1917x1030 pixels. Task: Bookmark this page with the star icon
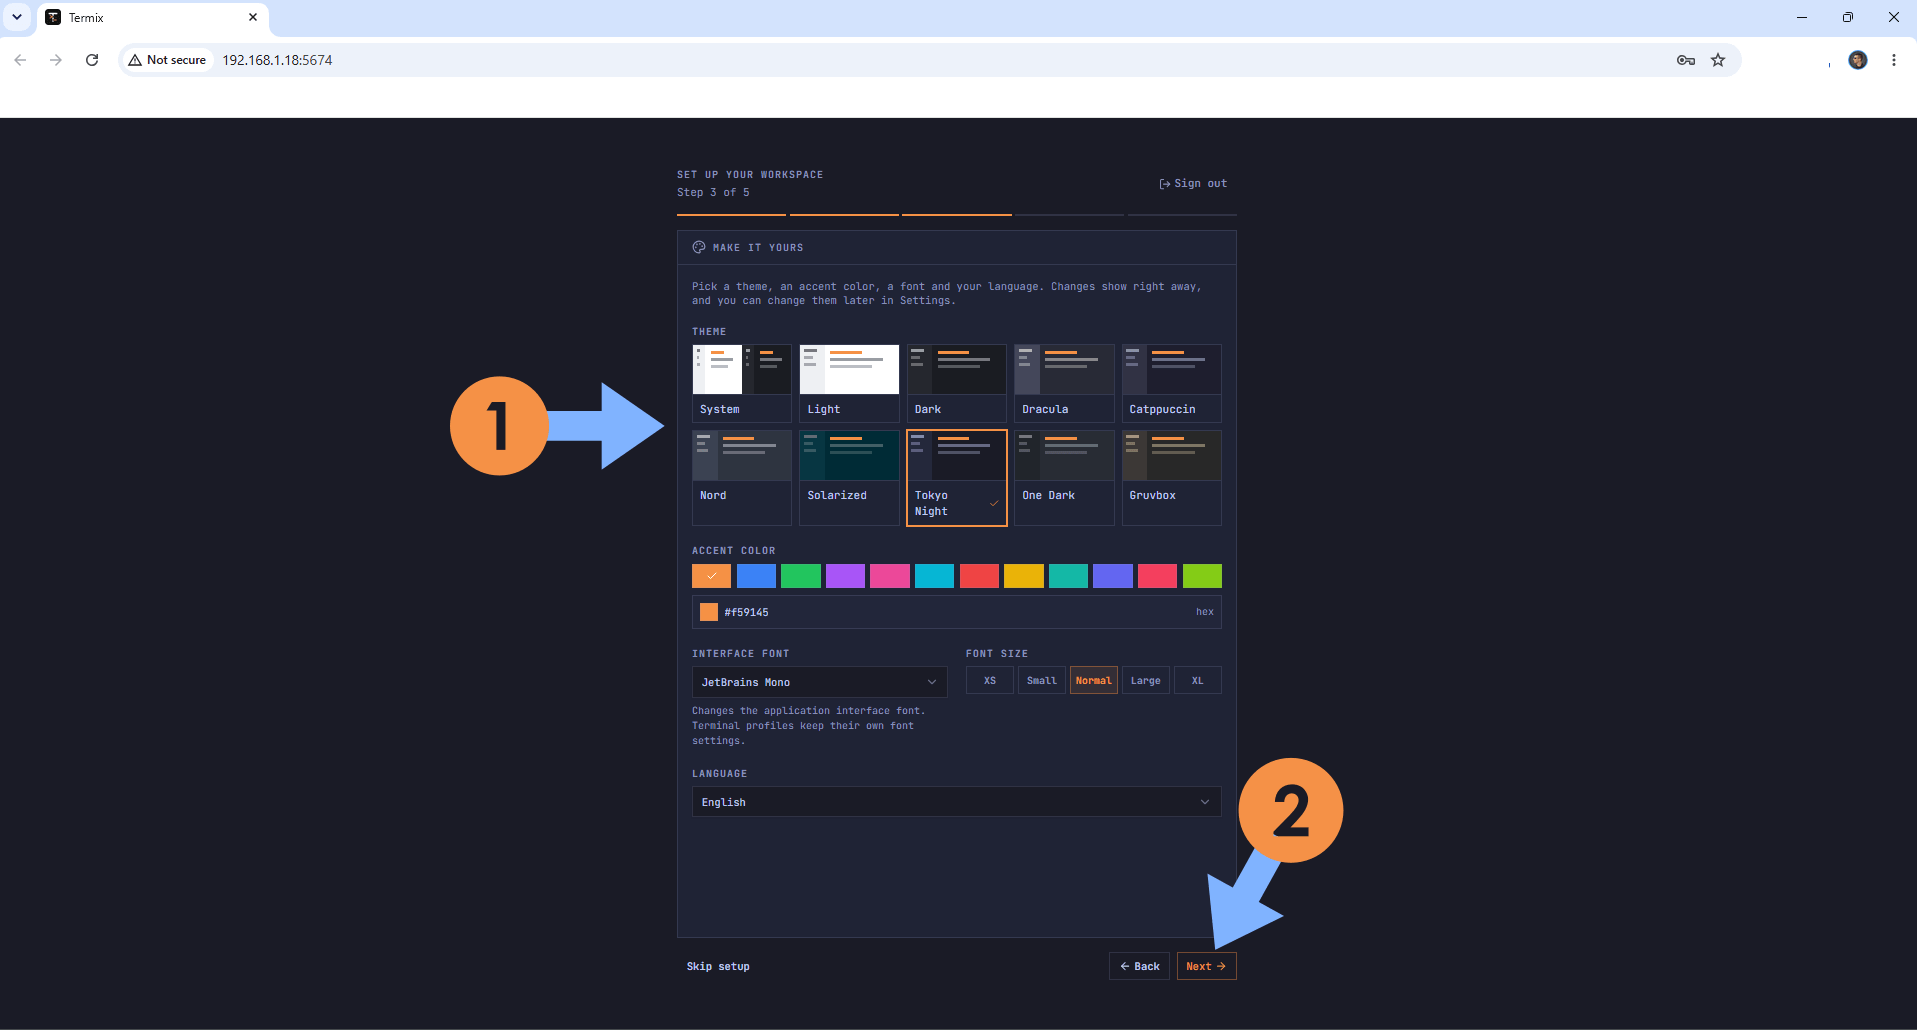pyautogui.click(x=1718, y=60)
